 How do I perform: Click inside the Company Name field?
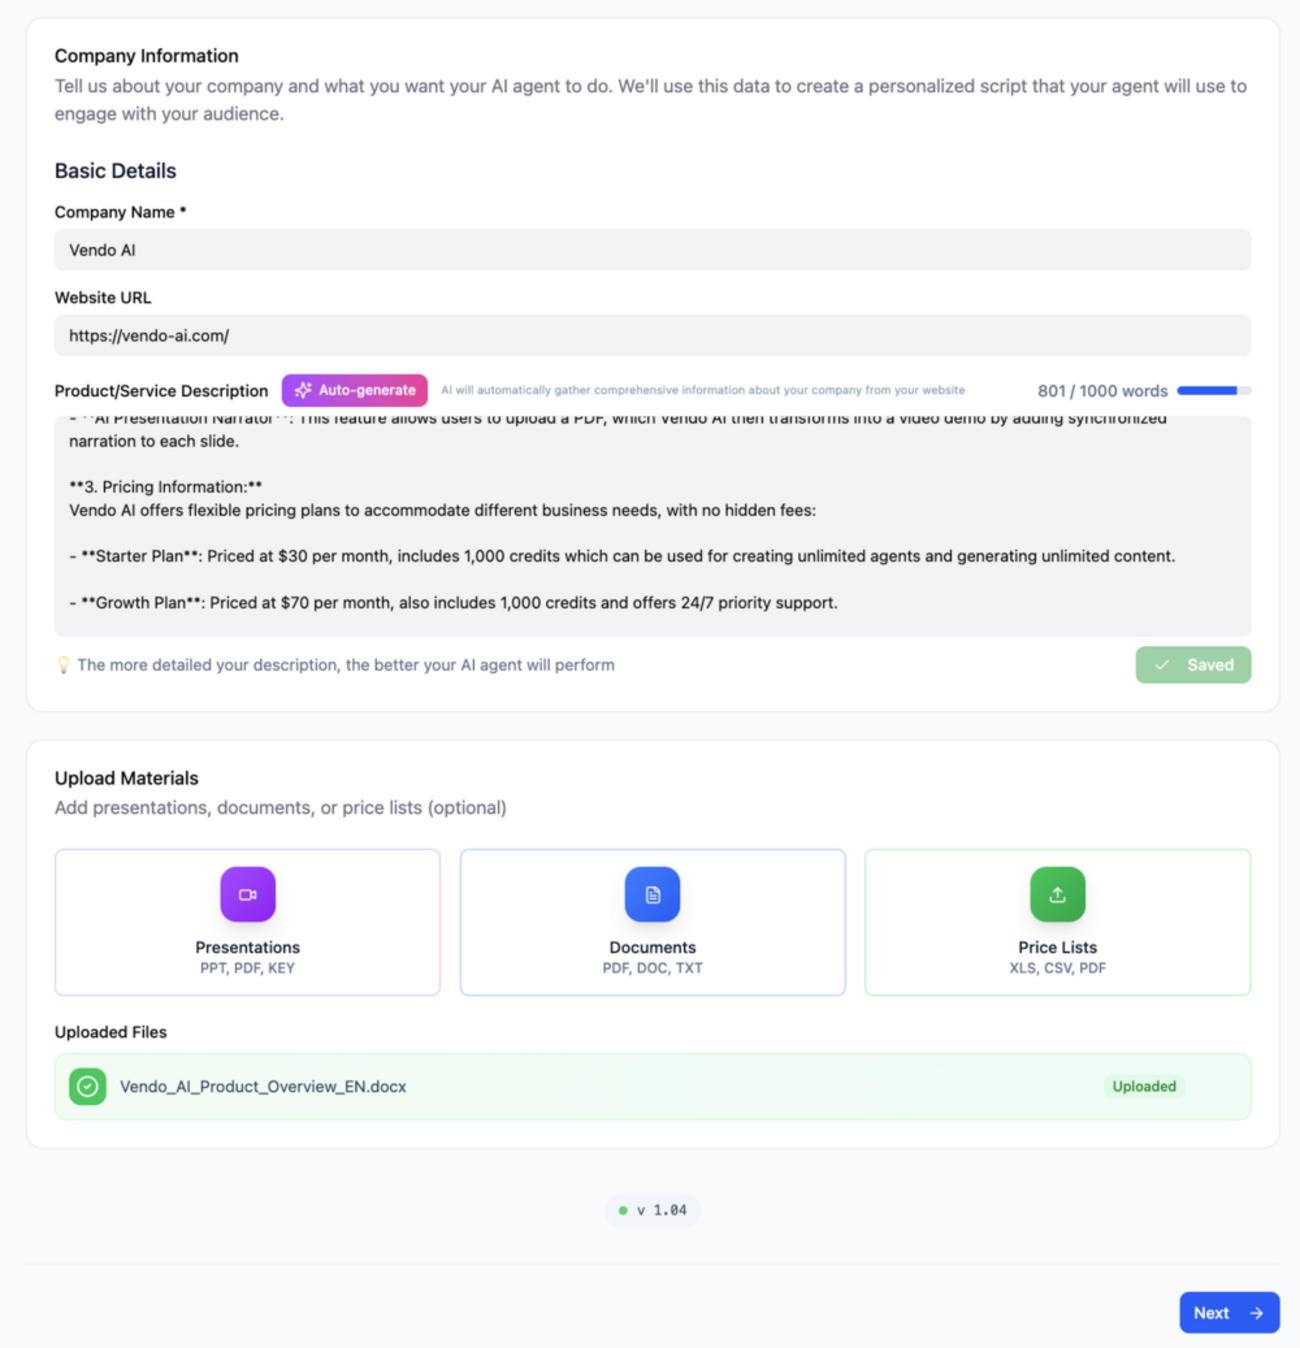[x=650, y=249]
